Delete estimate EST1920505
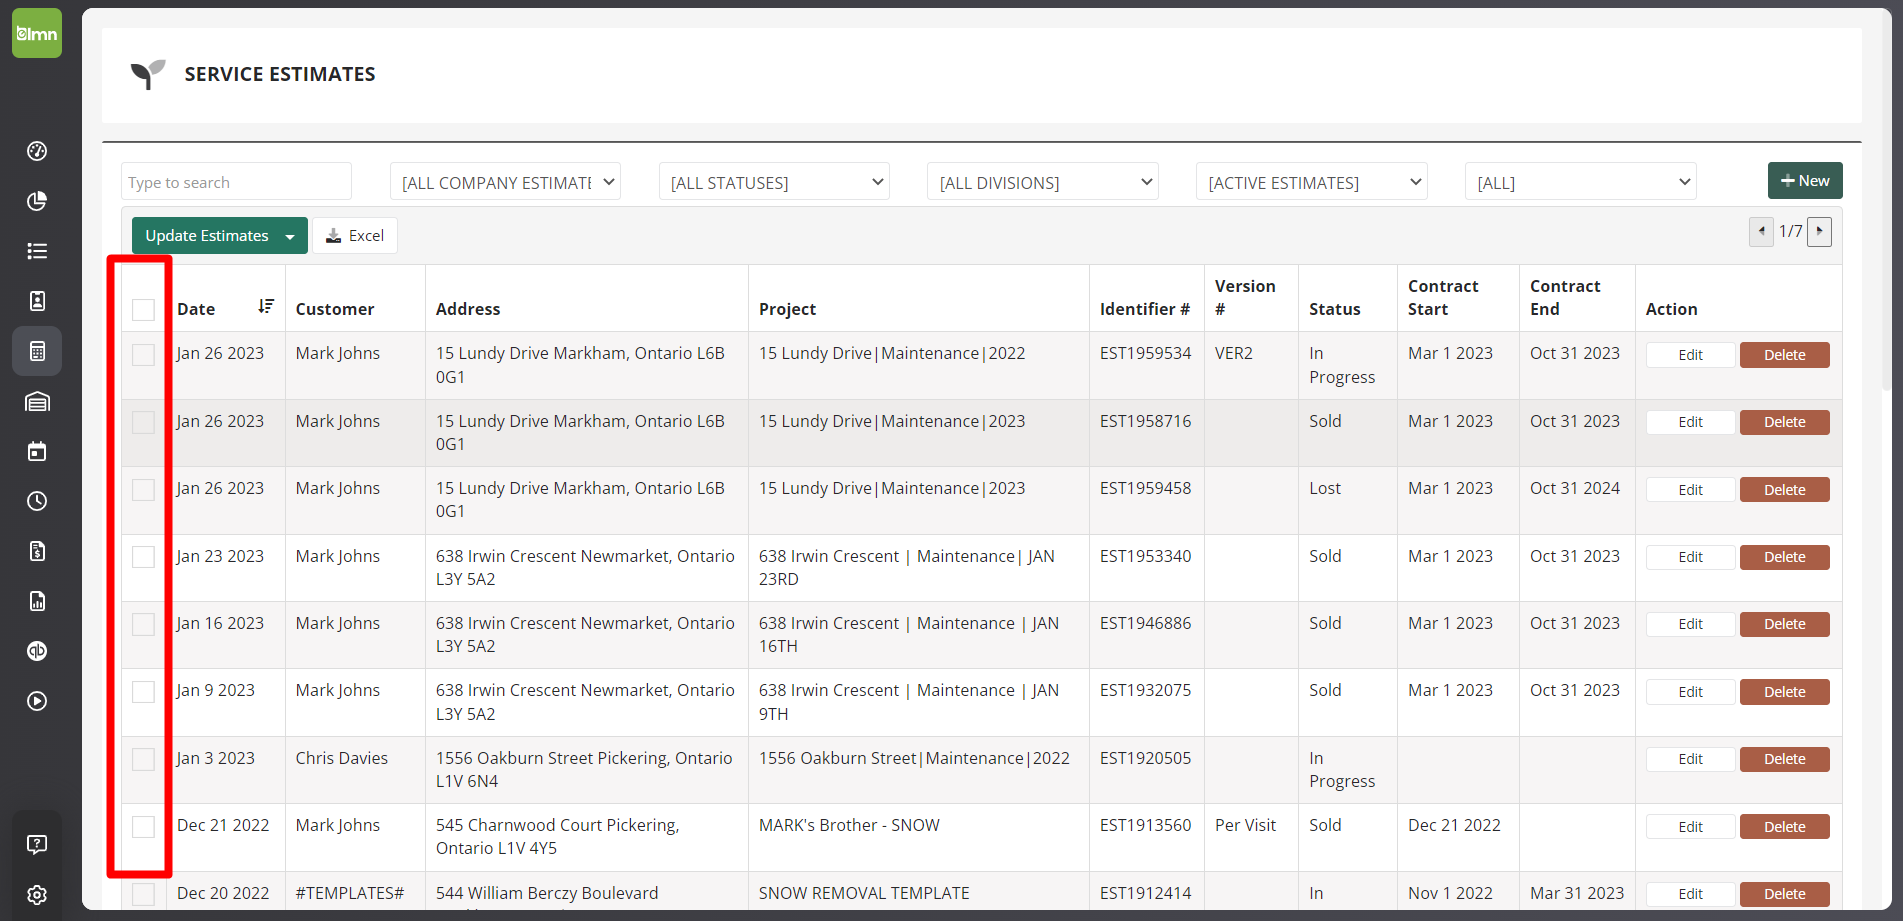This screenshot has width=1903, height=921. click(1785, 759)
